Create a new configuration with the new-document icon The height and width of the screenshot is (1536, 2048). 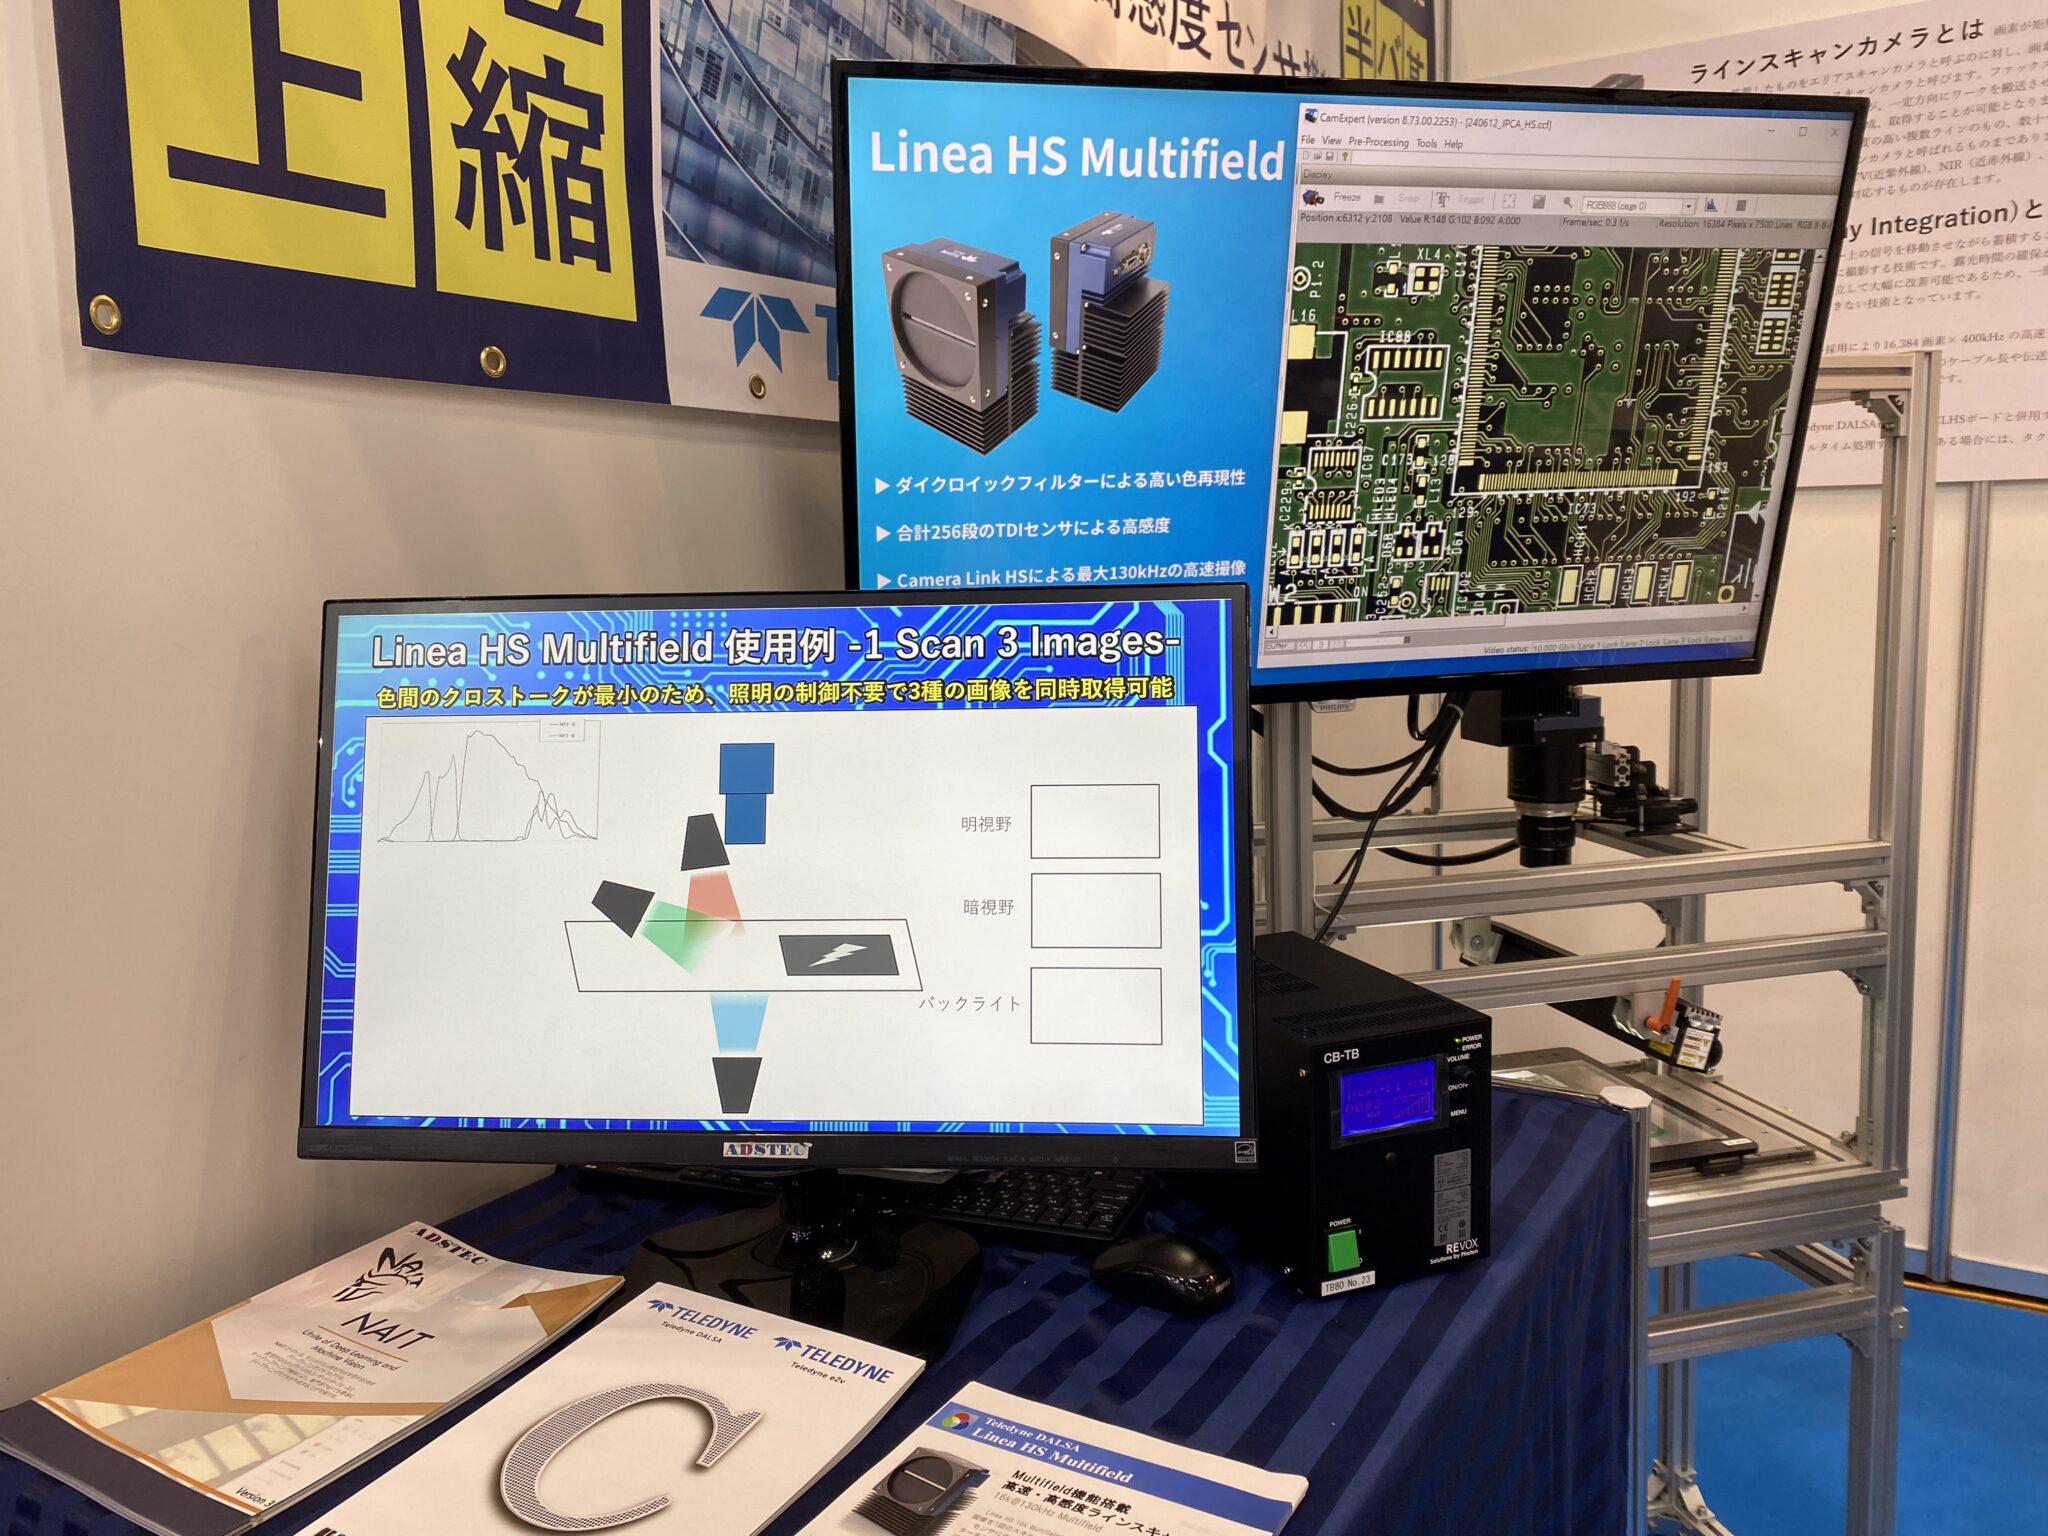point(1307,156)
